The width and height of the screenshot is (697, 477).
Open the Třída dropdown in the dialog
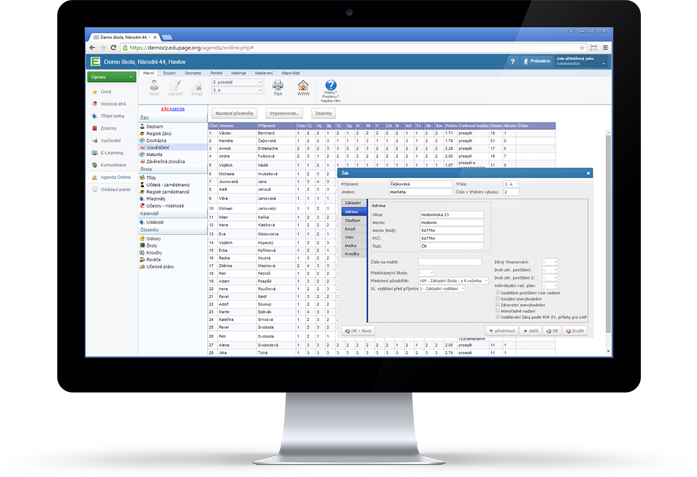(511, 184)
